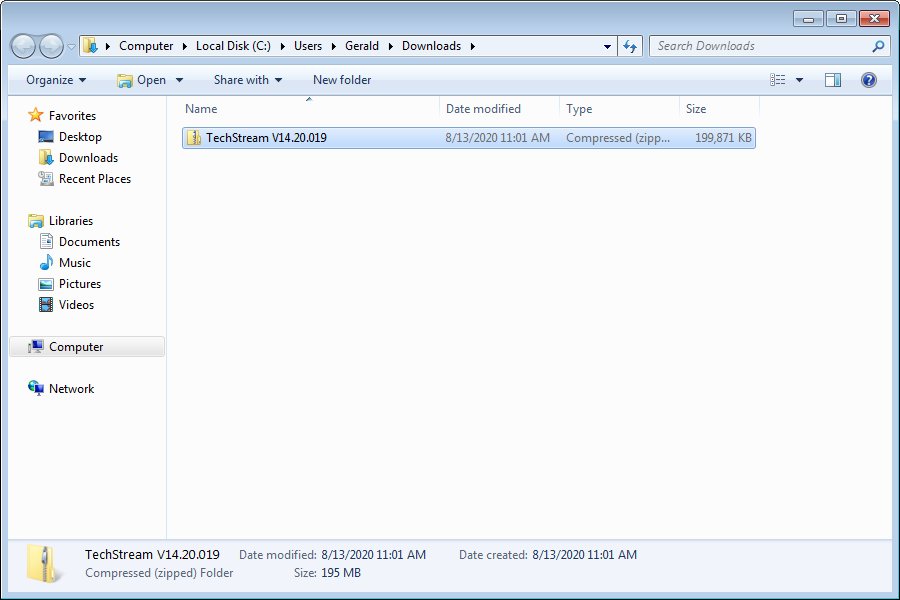The image size is (900, 600).
Task: Expand the arrow after Users in breadcrumb
Action: (333, 46)
